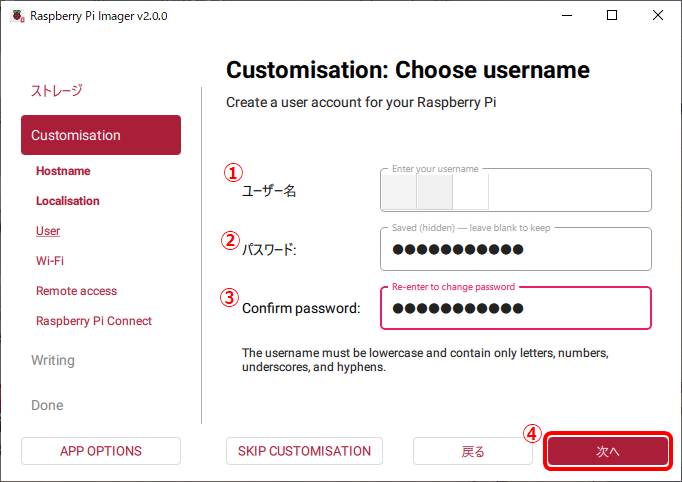Click the Raspberry Pi Imager title bar icon

(x=16, y=16)
